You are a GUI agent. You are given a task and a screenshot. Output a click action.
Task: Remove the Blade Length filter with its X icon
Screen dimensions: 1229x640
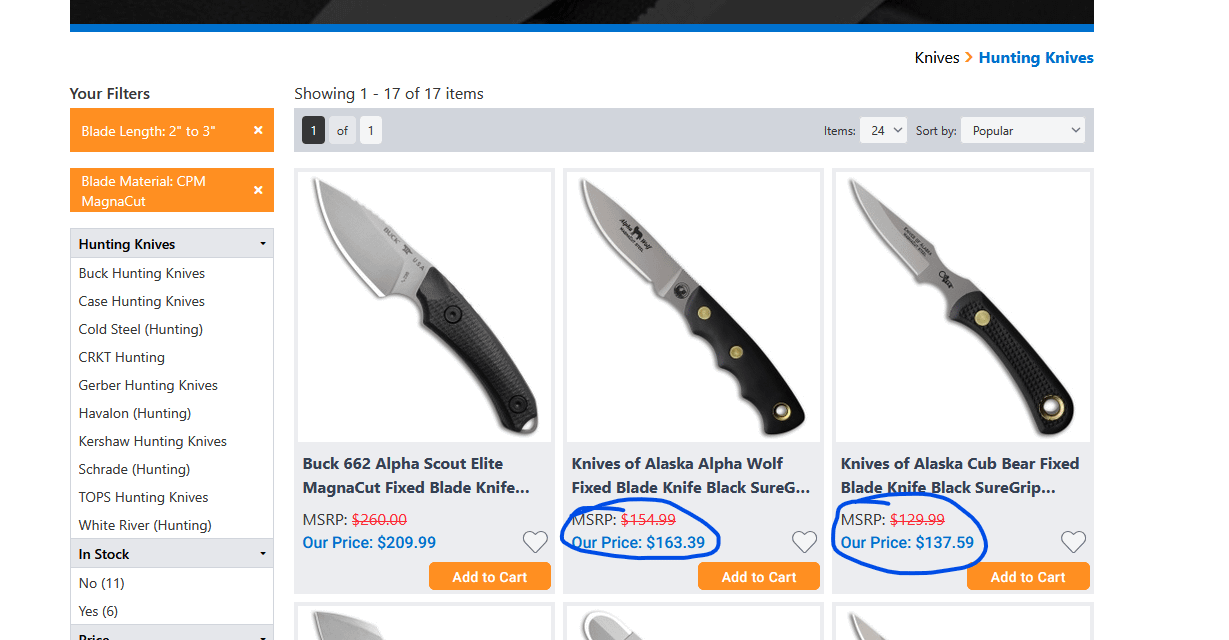tap(258, 131)
